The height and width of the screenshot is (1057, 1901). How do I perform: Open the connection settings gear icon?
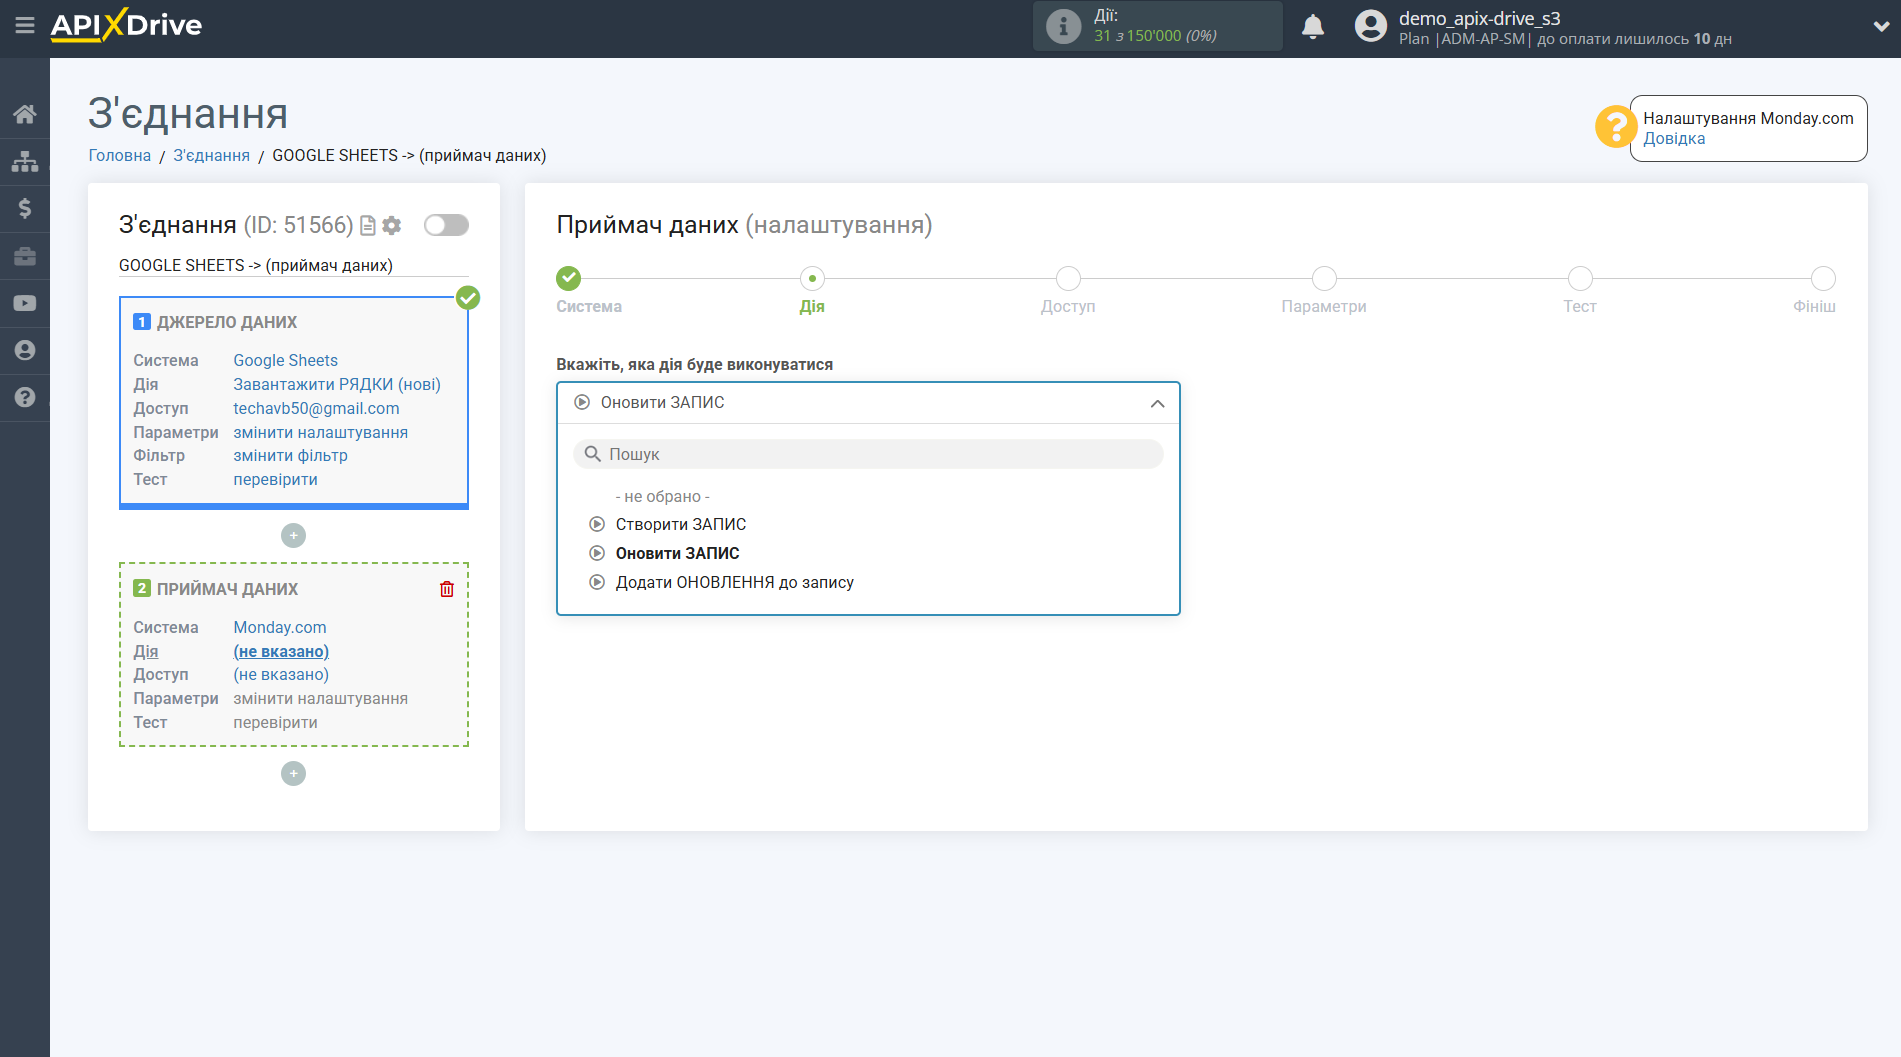coord(392,226)
